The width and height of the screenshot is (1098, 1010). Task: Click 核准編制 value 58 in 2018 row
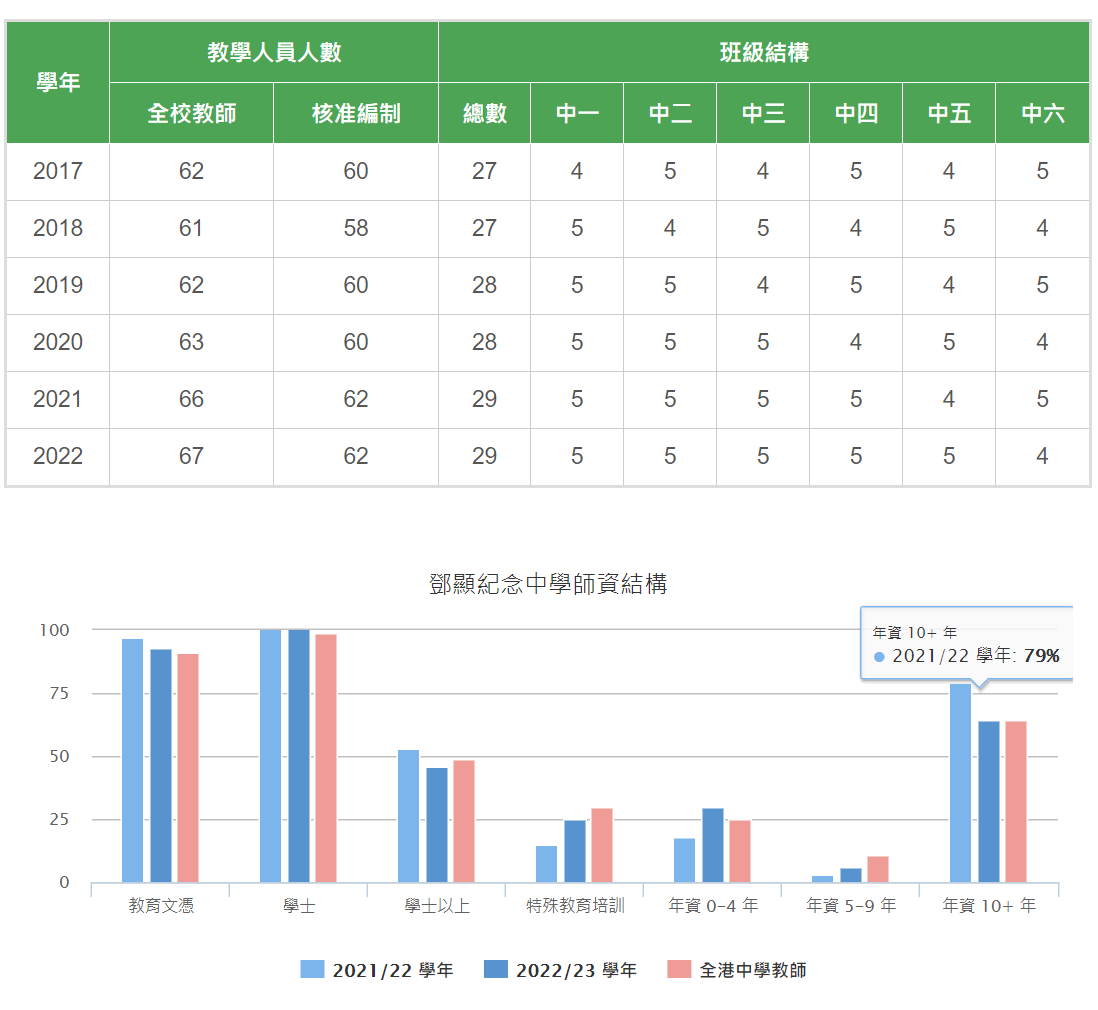(x=356, y=228)
